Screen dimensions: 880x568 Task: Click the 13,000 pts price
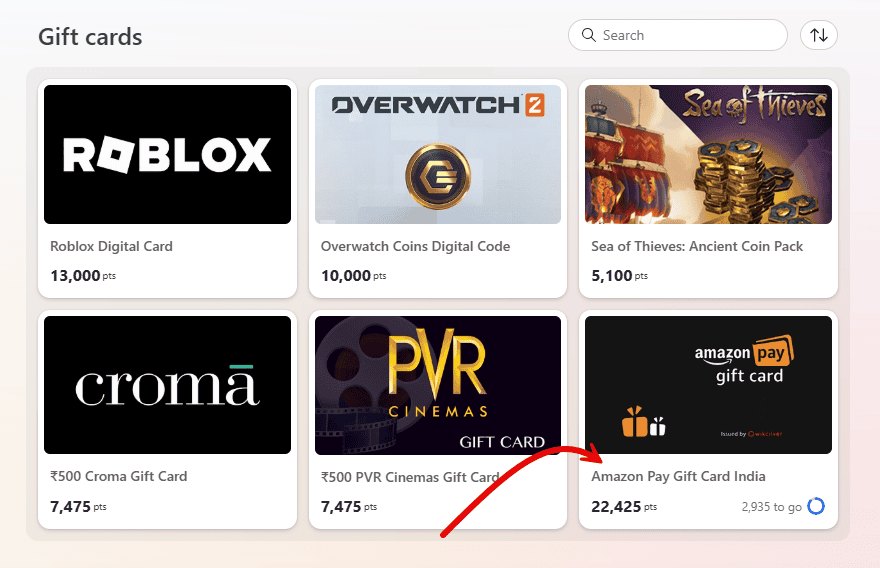[x=83, y=276]
